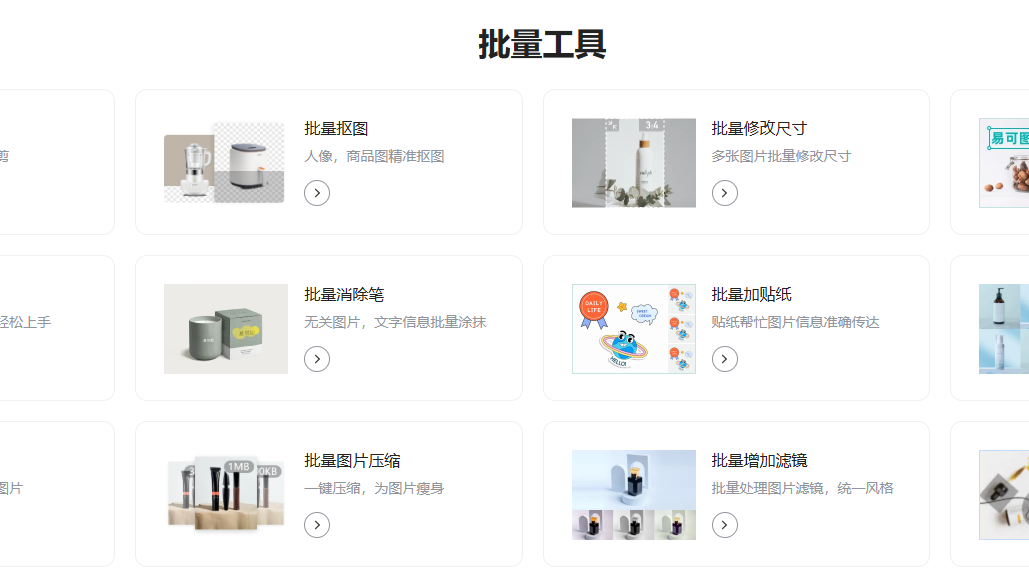This screenshot has width=1029, height=582.
Task: Click the 批量修改尺寸 title link
Action: click(x=759, y=129)
